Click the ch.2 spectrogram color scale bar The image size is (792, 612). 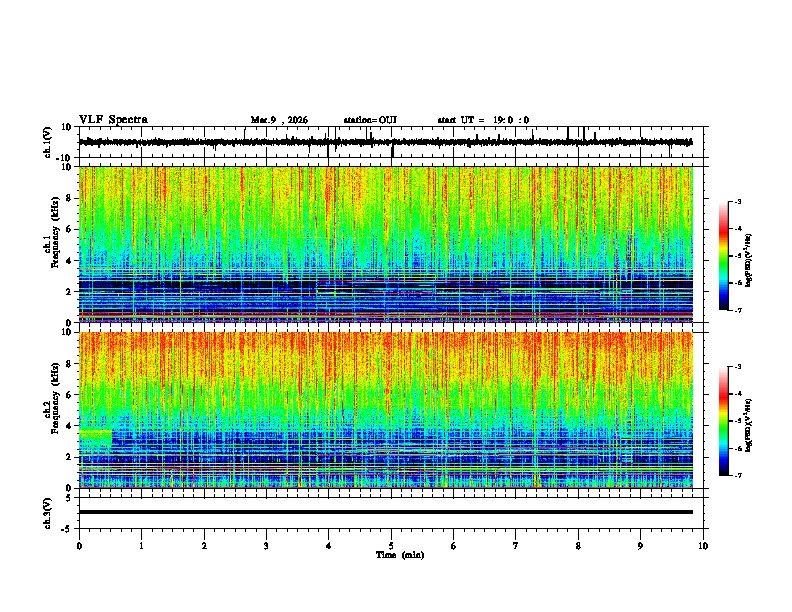click(x=724, y=421)
